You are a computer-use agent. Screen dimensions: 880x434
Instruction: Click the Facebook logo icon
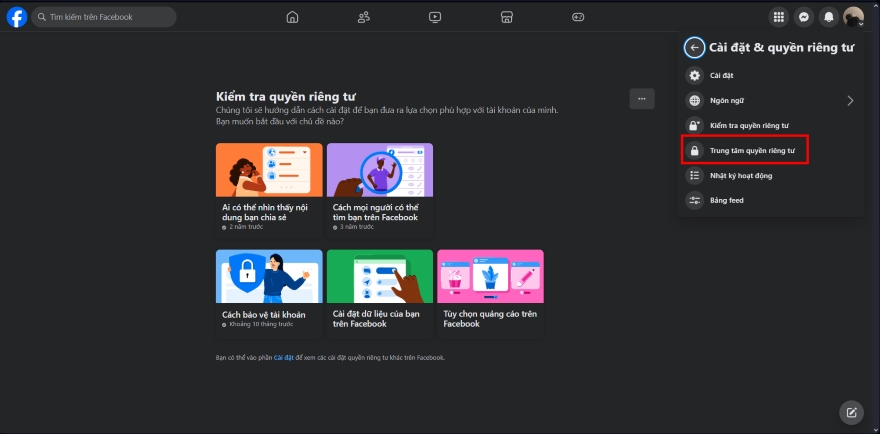click(x=17, y=17)
